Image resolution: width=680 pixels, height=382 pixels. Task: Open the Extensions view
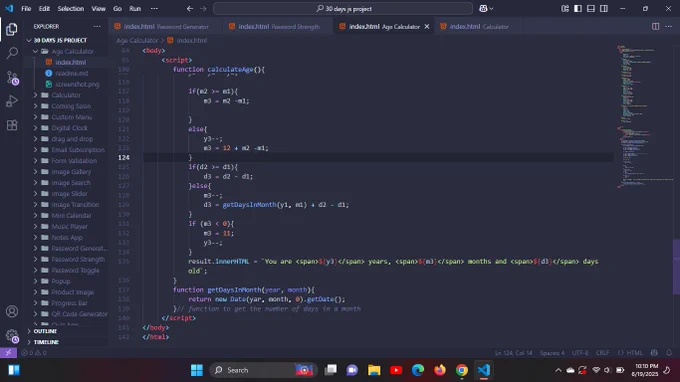(x=12, y=125)
